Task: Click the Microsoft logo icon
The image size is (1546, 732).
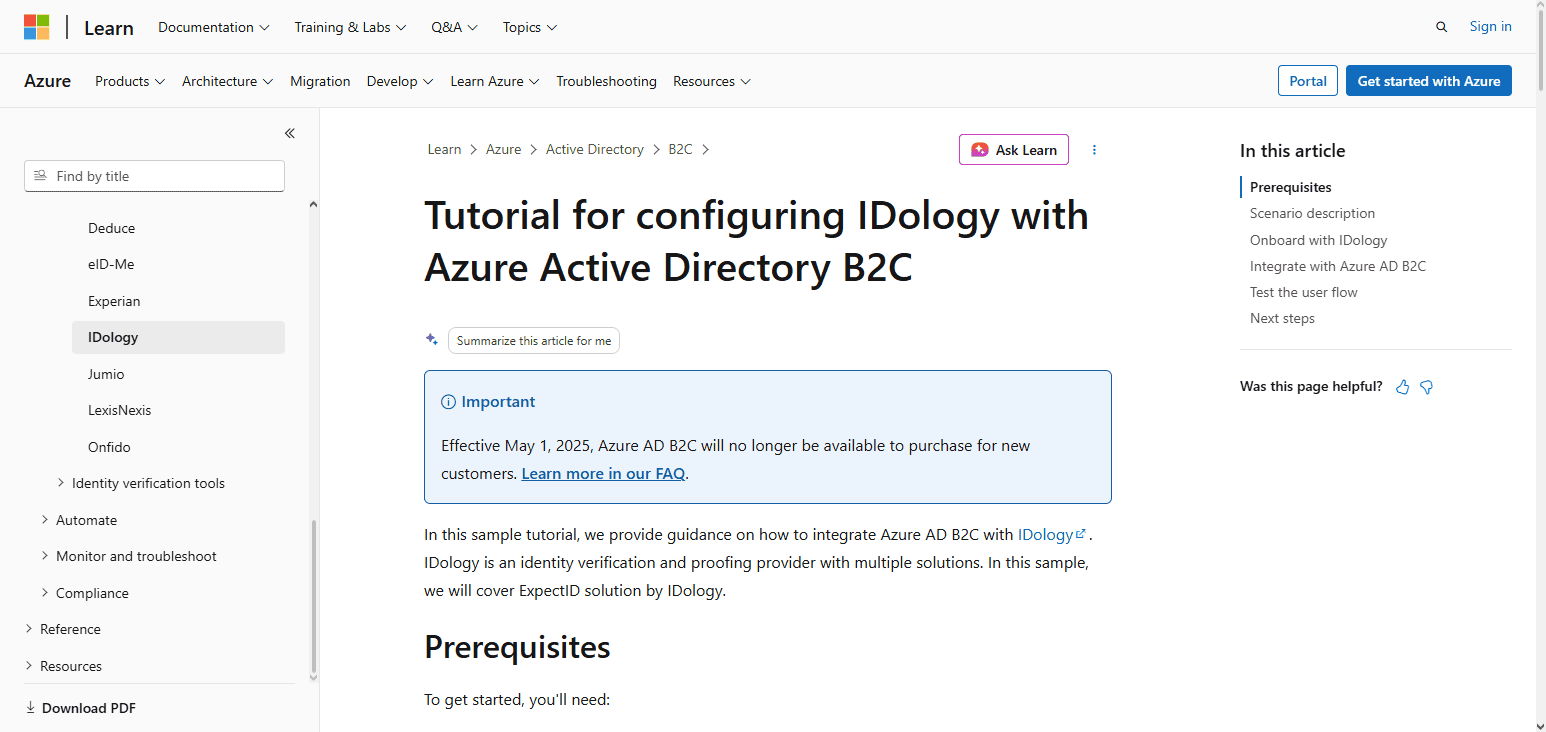Action: tap(37, 27)
